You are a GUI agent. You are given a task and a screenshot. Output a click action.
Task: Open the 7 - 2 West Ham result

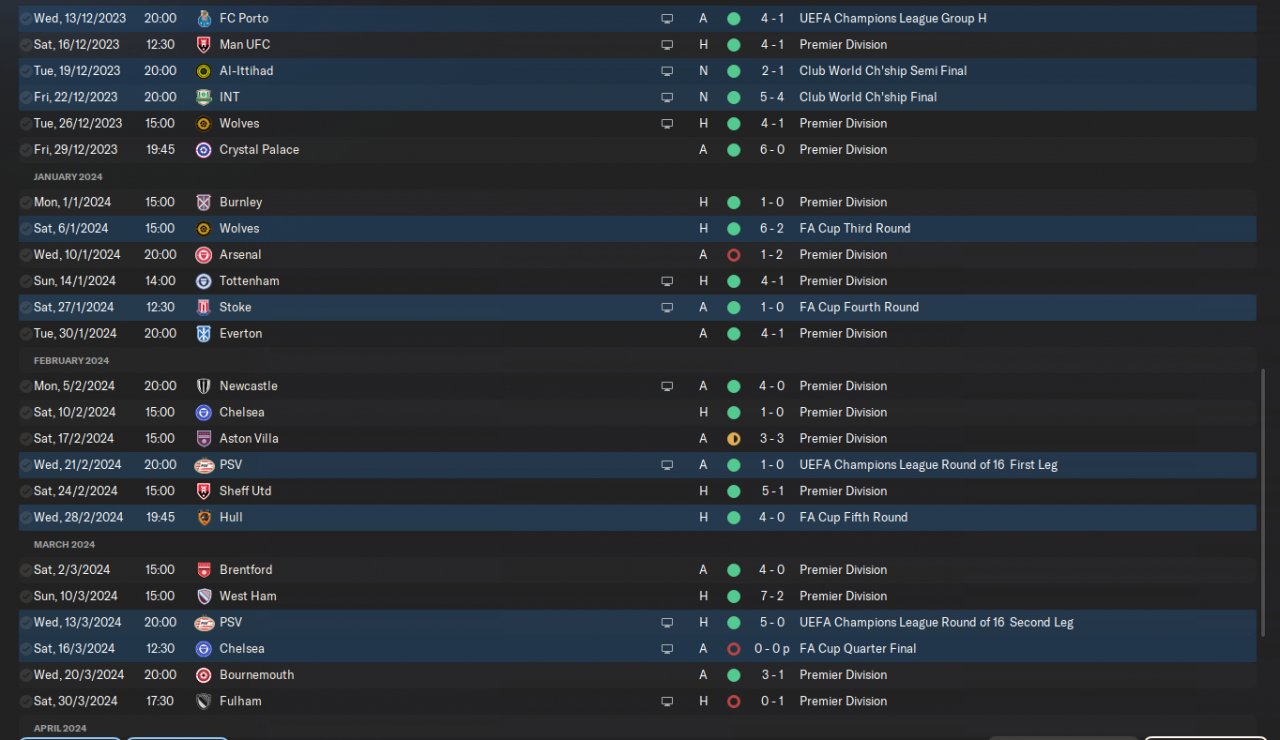tap(771, 596)
